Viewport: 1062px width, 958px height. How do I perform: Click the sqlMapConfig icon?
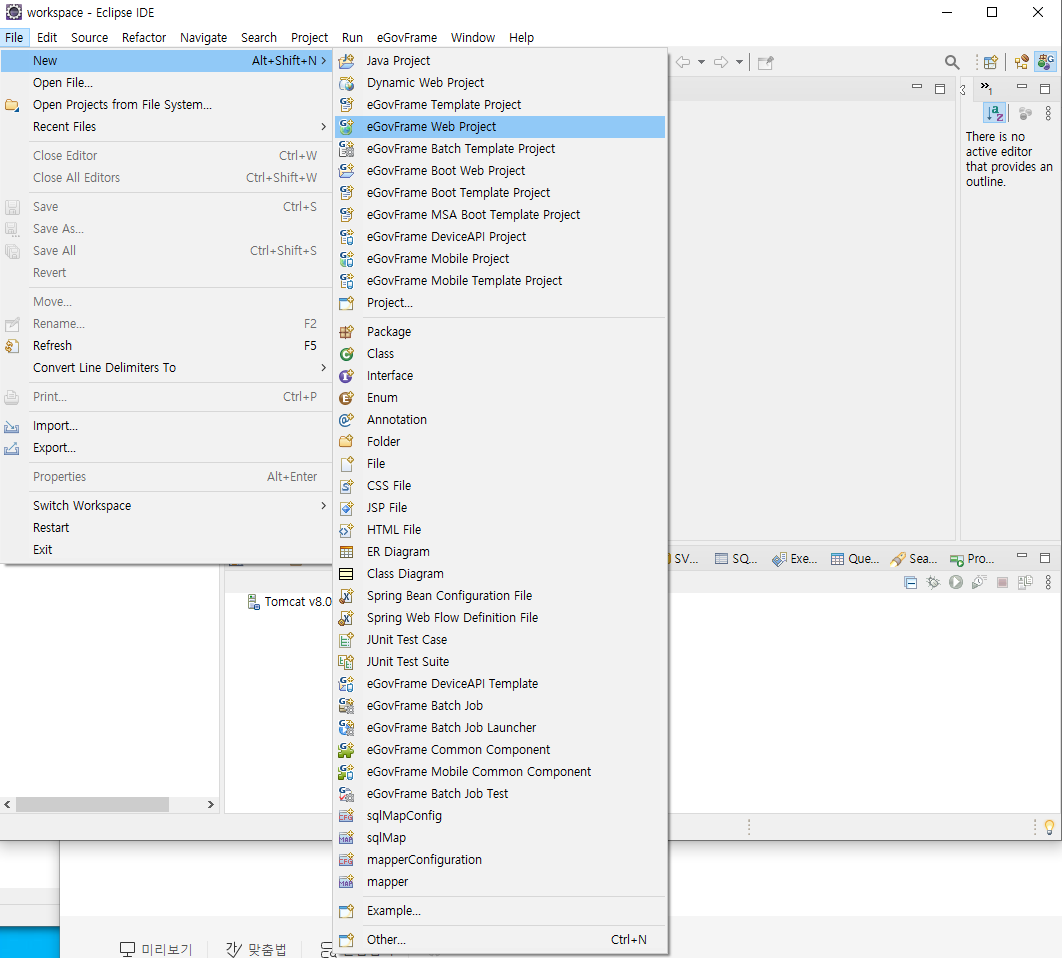(346, 816)
